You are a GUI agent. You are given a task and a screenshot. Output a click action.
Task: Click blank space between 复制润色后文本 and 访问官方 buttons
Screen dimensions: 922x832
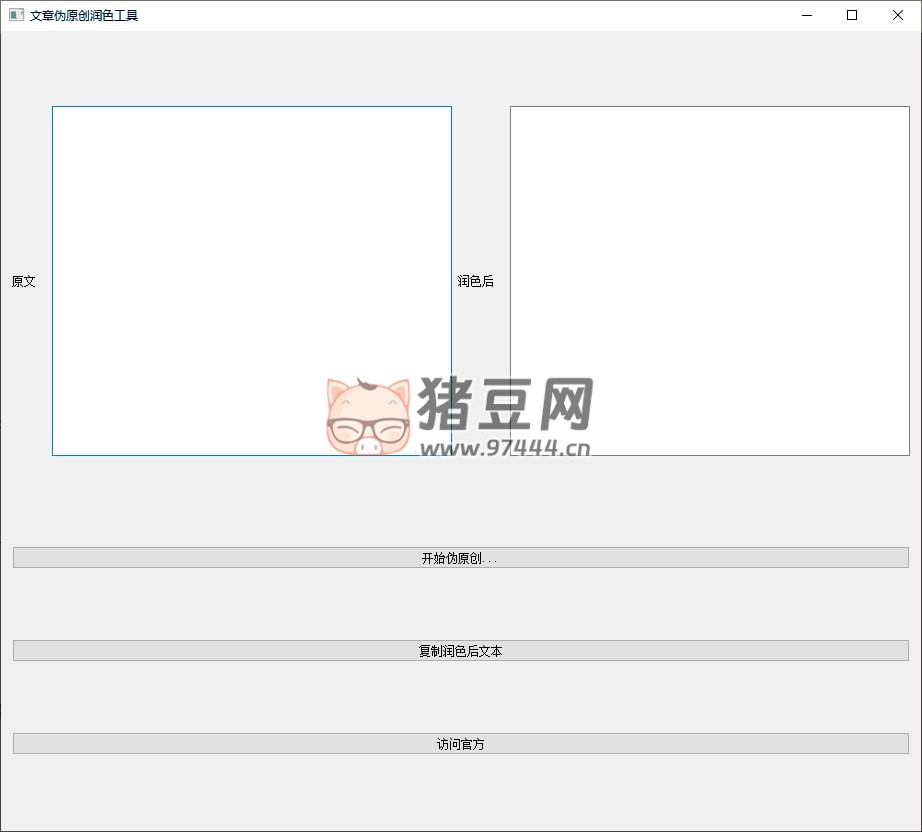pyautogui.click(x=460, y=697)
